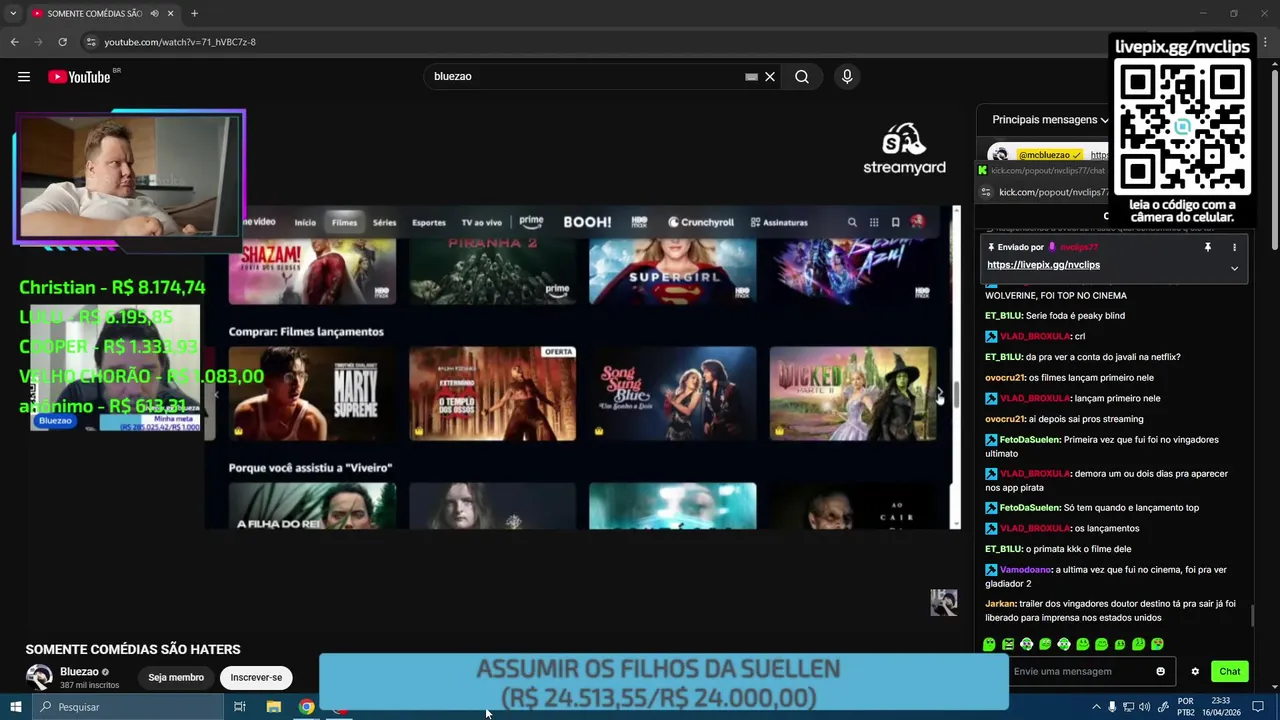Click the Windows 'Pesquisar' search box

(128, 707)
